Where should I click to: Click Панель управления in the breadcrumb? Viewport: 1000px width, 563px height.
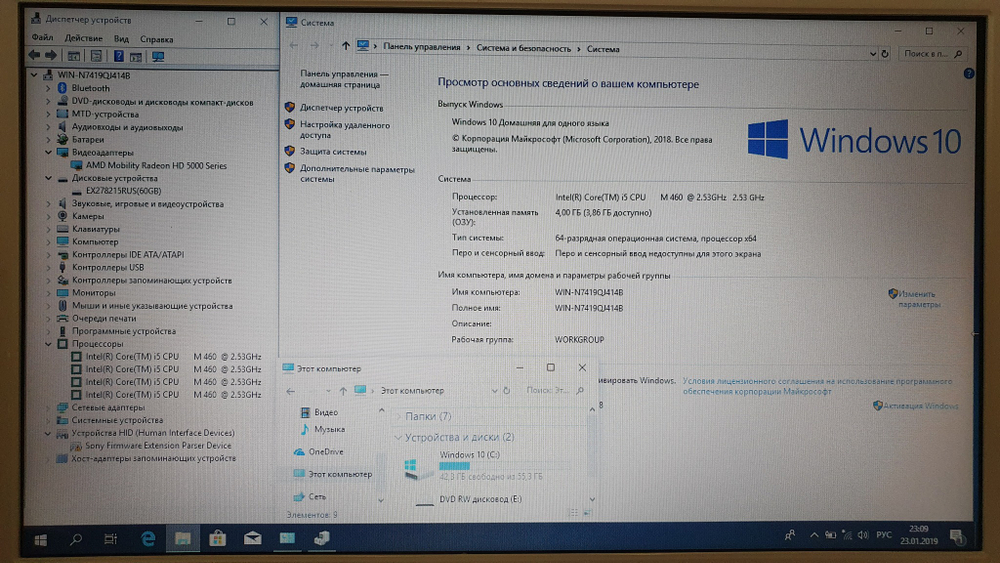click(x=422, y=47)
